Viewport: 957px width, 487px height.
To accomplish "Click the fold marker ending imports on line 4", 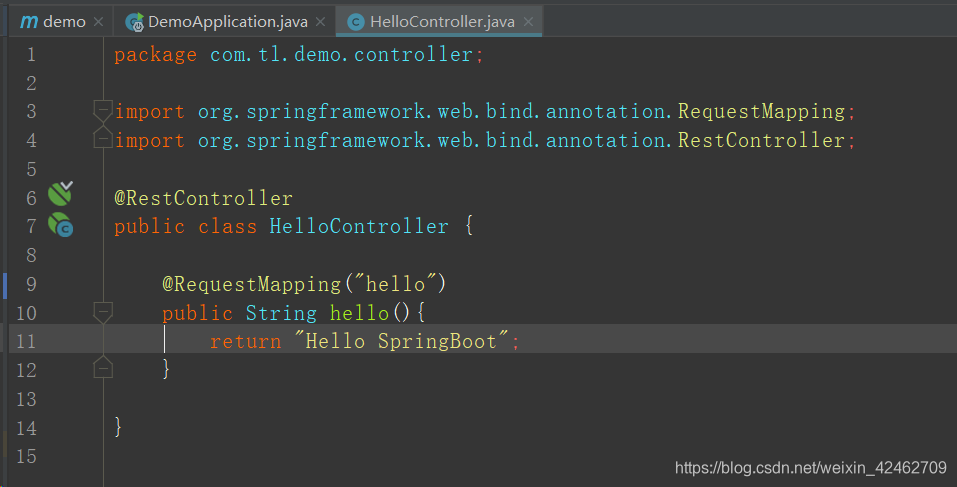I will pyautogui.click(x=103, y=139).
